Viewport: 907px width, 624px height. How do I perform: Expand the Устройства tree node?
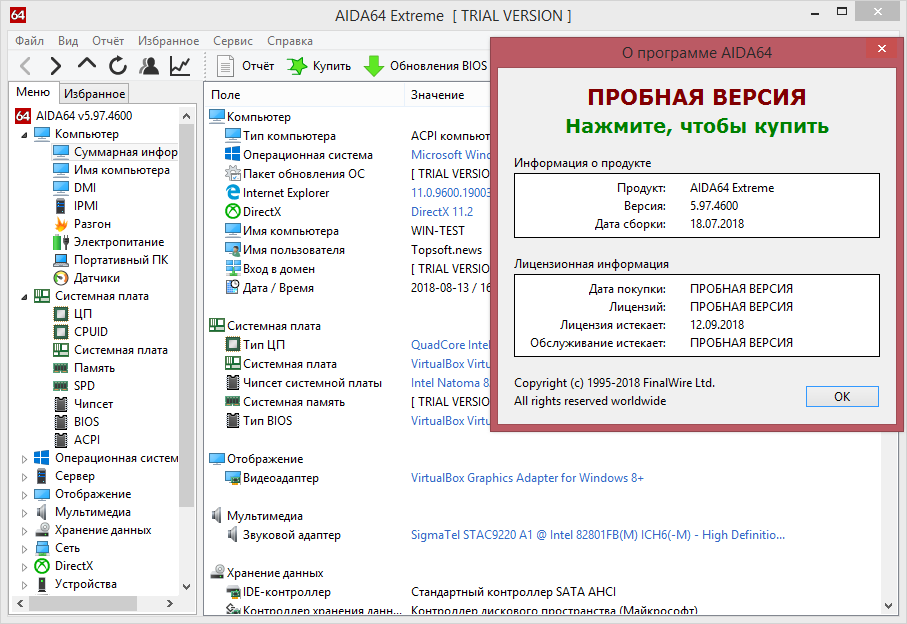(24, 585)
